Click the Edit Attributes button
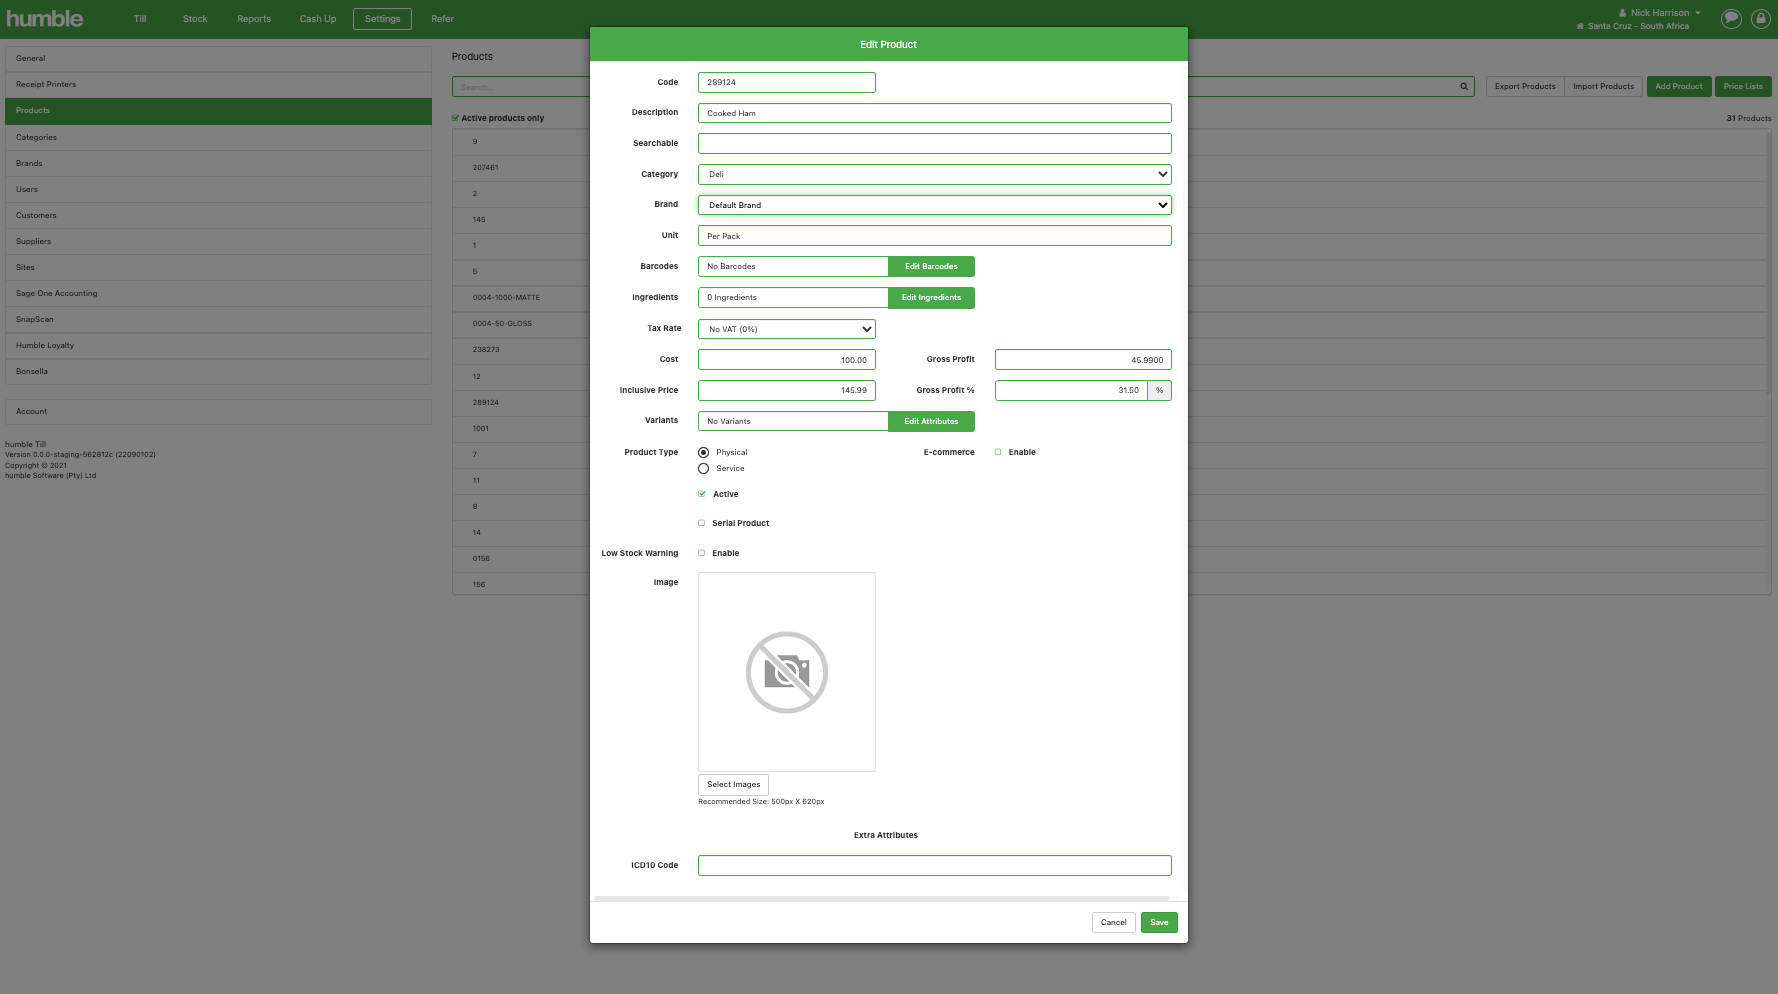The width and height of the screenshot is (1778, 994). (x=931, y=422)
